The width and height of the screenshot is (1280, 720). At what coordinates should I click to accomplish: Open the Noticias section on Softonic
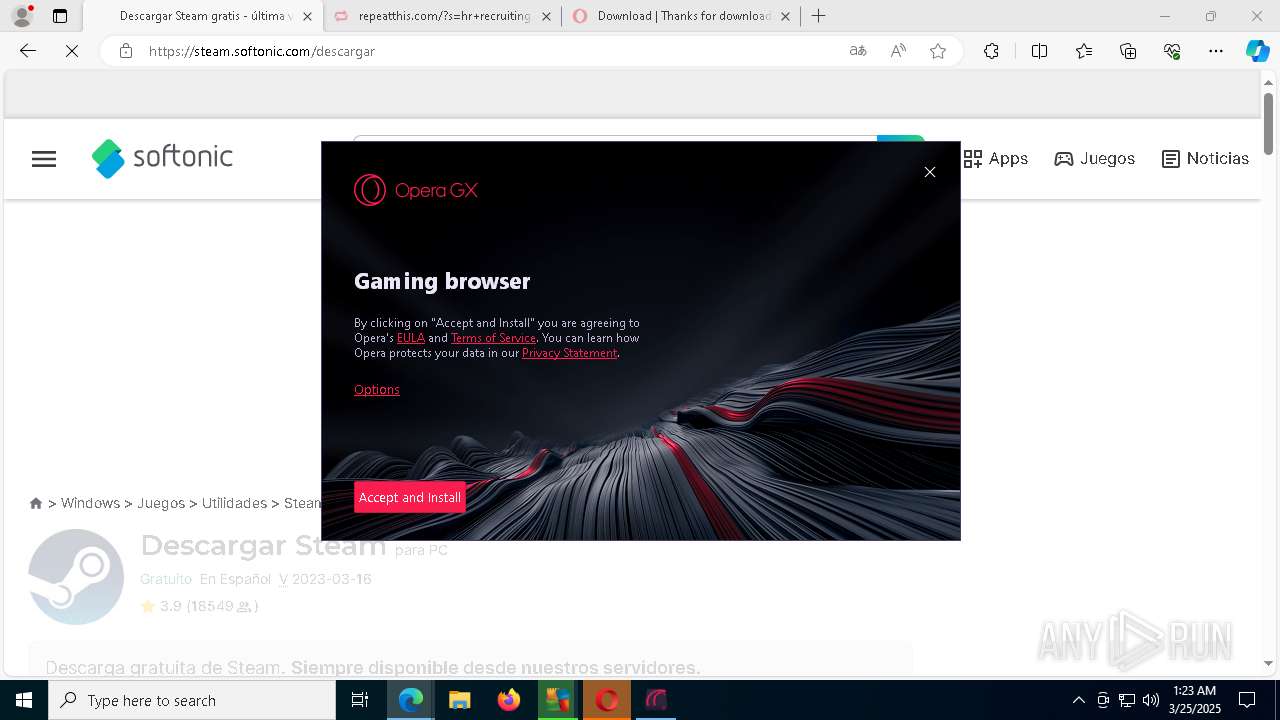pyautogui.click(x=1206, y=159)
